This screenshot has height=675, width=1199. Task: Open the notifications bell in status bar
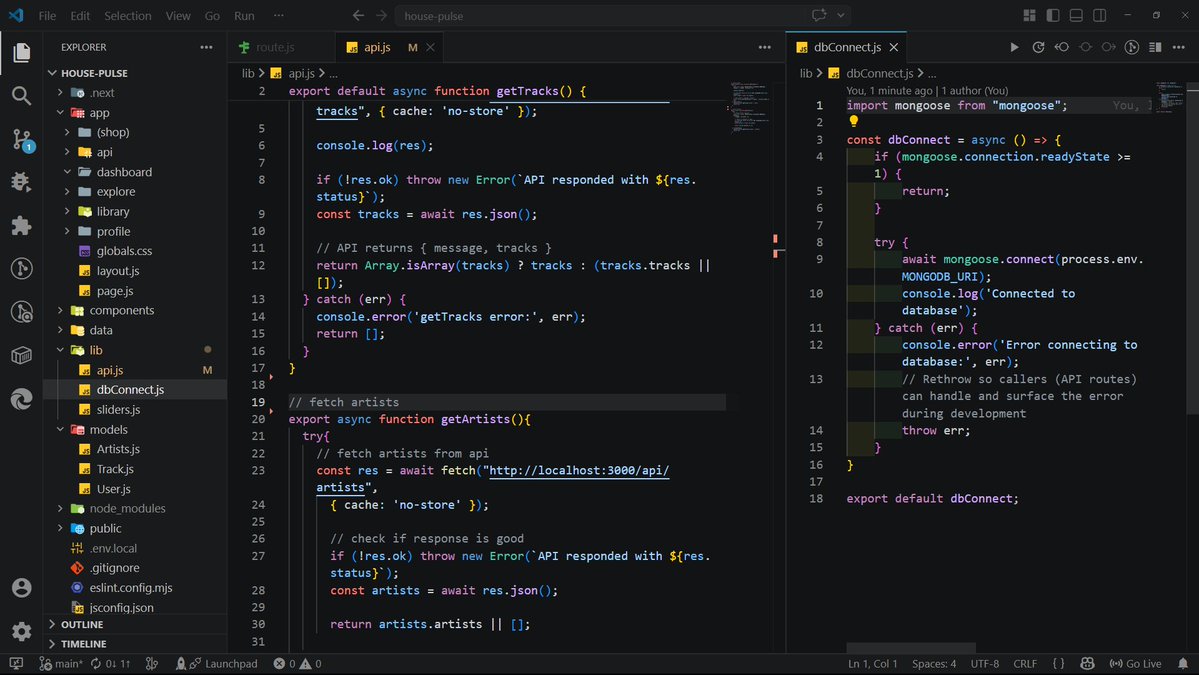point(1182,663)
